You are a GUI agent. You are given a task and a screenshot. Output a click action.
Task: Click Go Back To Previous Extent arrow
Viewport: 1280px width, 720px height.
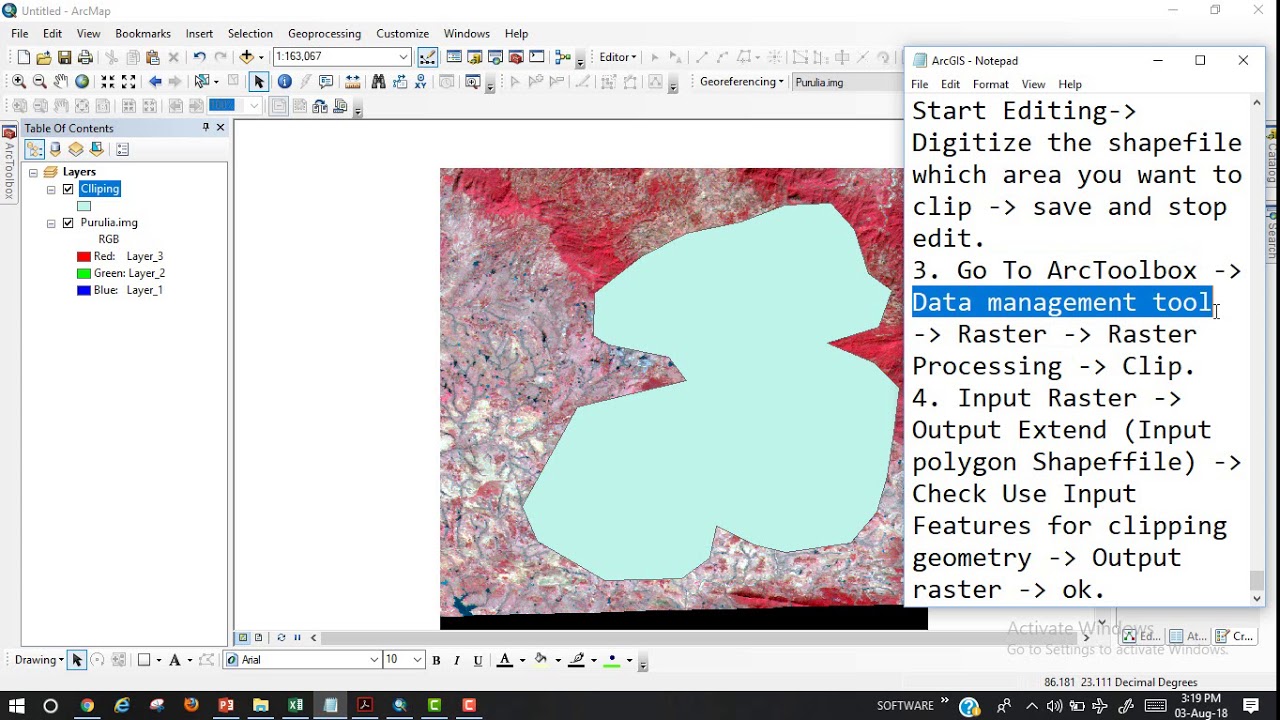tap(155, 81)
